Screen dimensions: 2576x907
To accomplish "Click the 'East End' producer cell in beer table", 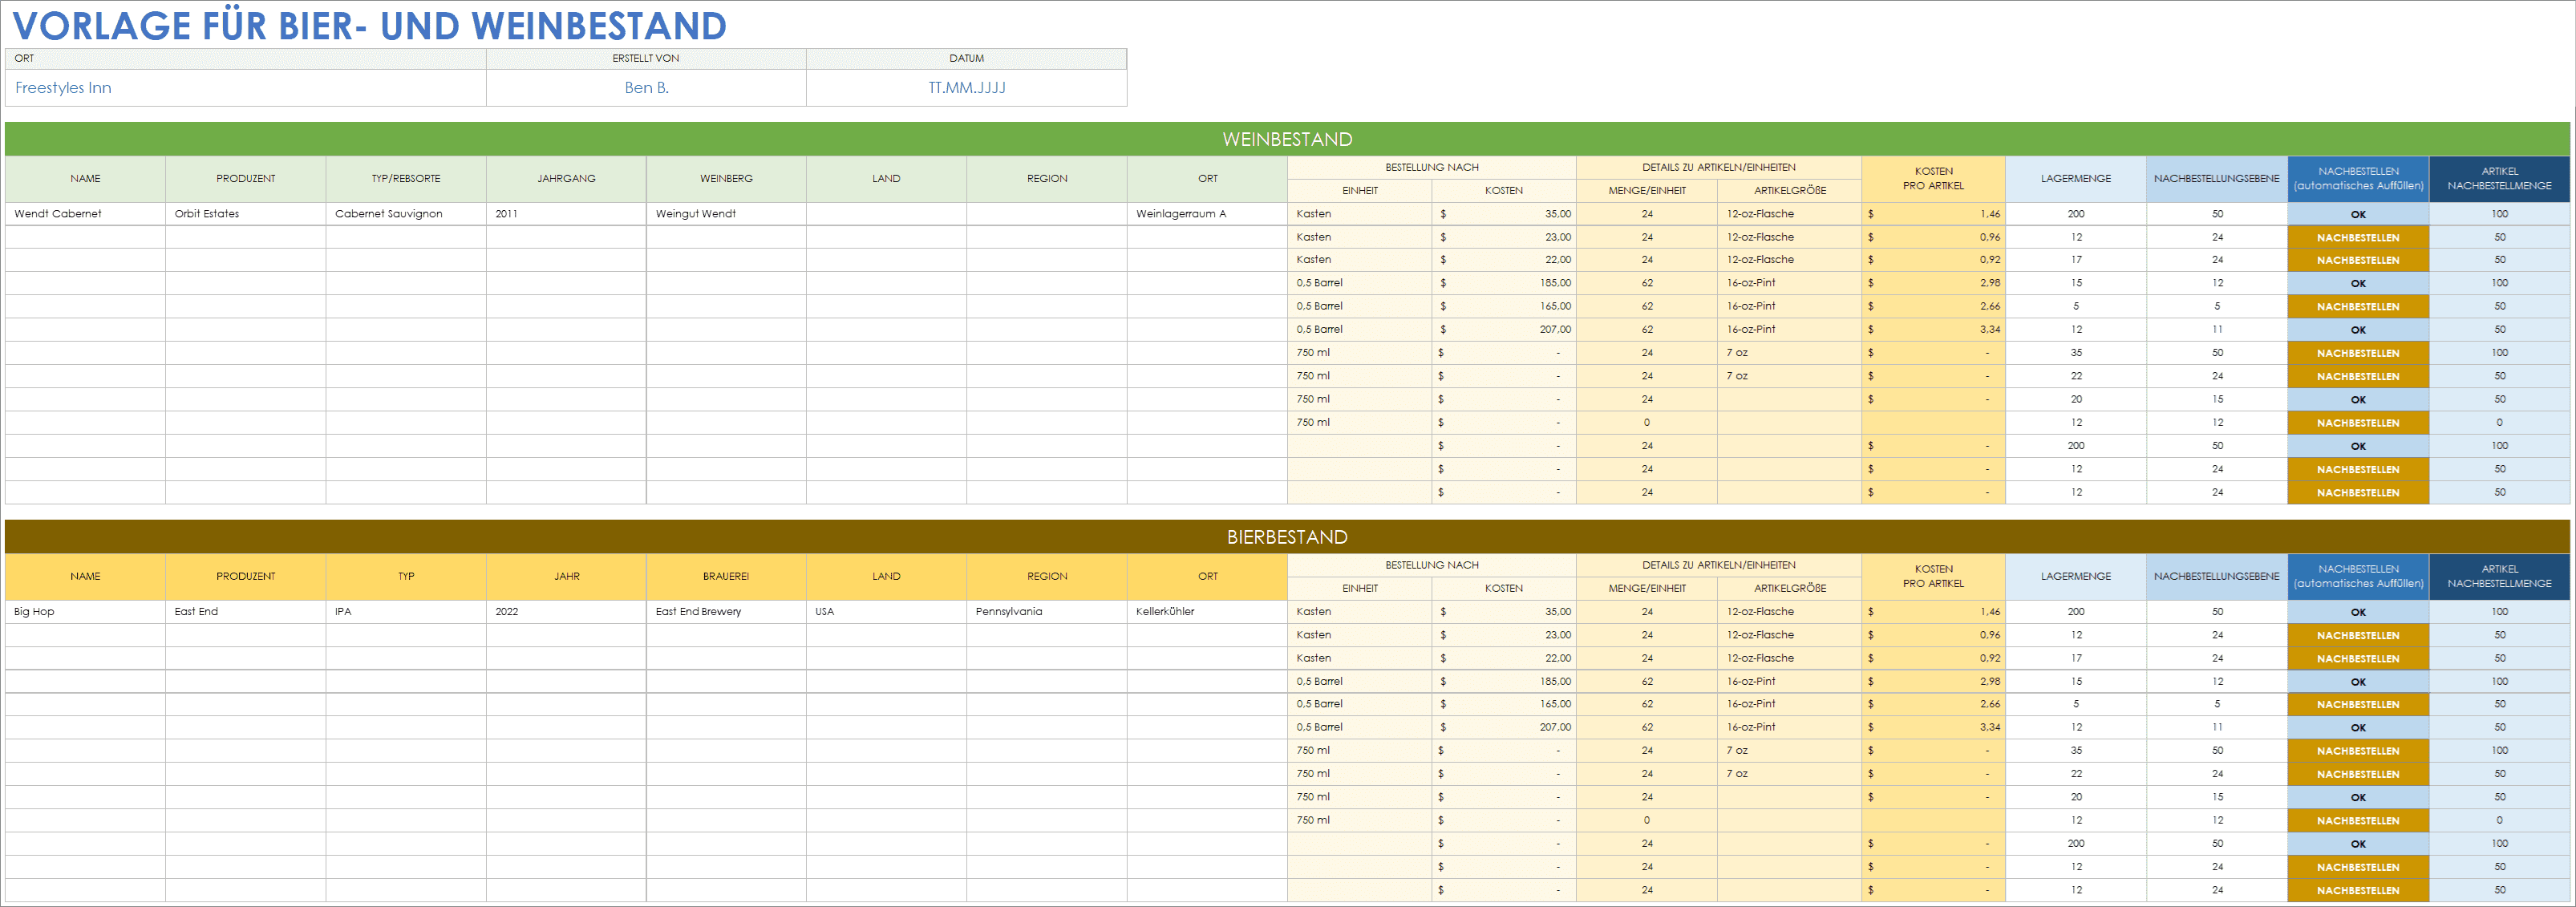I will click(x=245, y=612).
